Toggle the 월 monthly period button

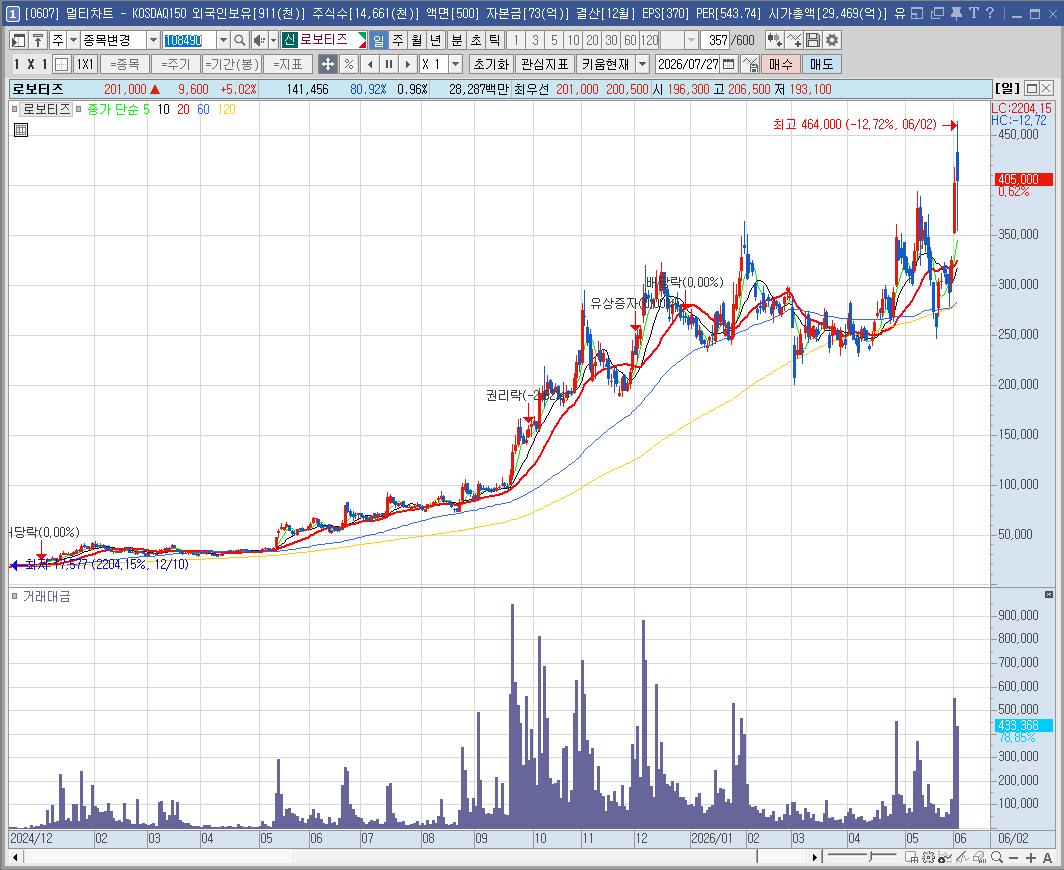pyautogui.click(x=417, y=41)
